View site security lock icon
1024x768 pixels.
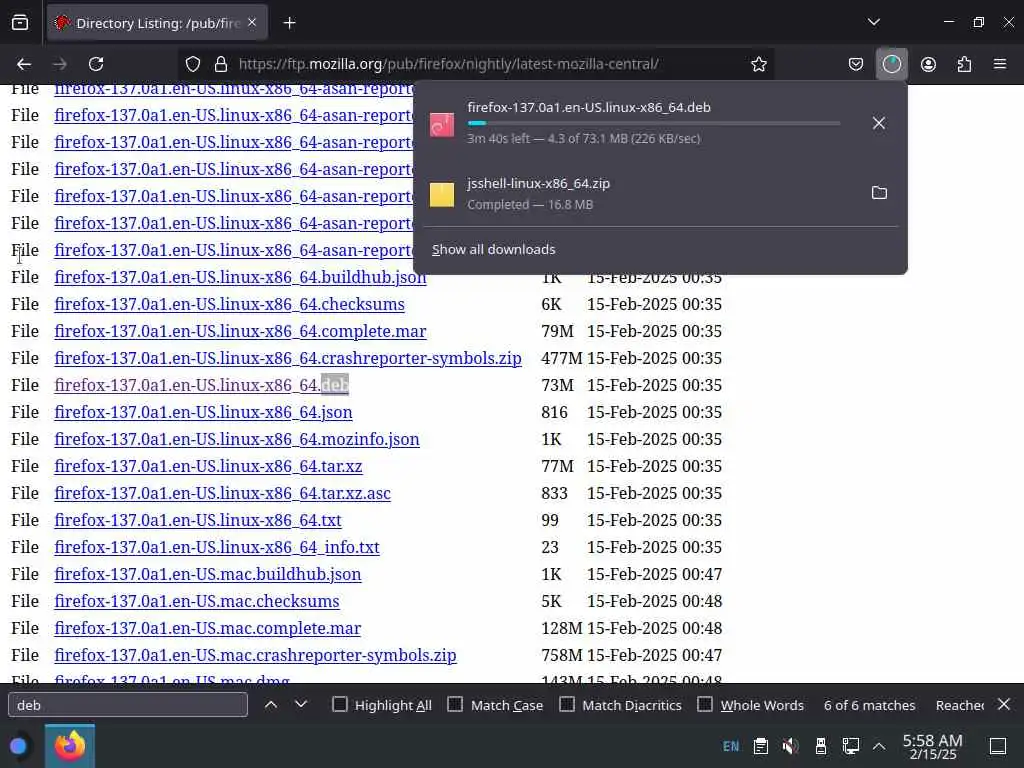[221, 64]
